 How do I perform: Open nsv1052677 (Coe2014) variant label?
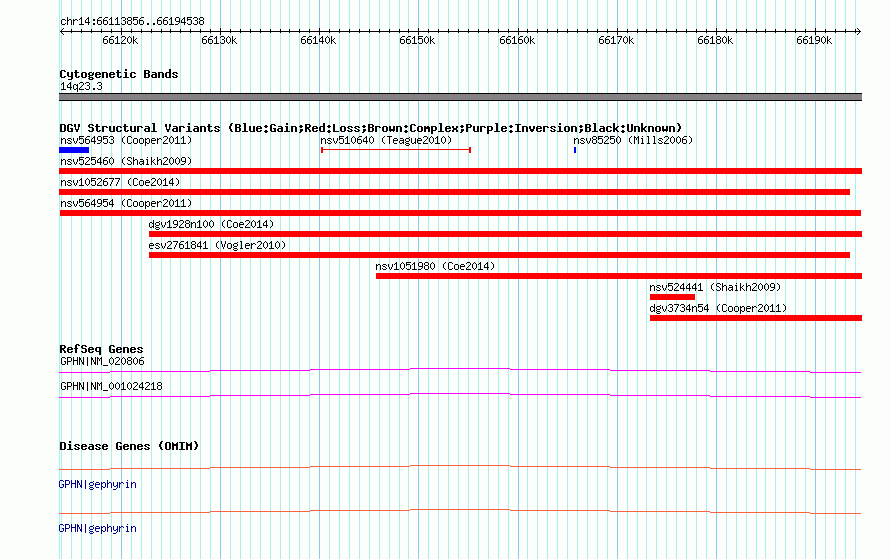point(120,182)
